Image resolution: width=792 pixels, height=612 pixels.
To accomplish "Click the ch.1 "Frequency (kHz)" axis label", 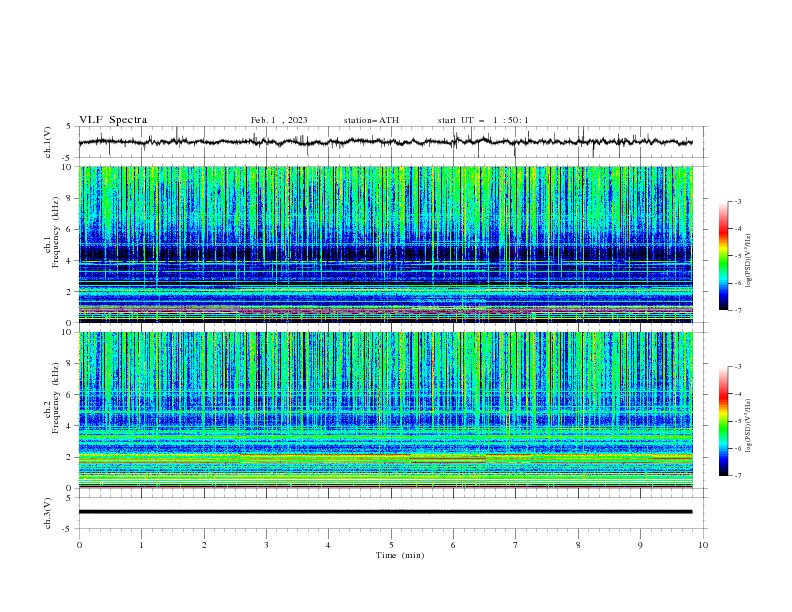I will 55,233.
